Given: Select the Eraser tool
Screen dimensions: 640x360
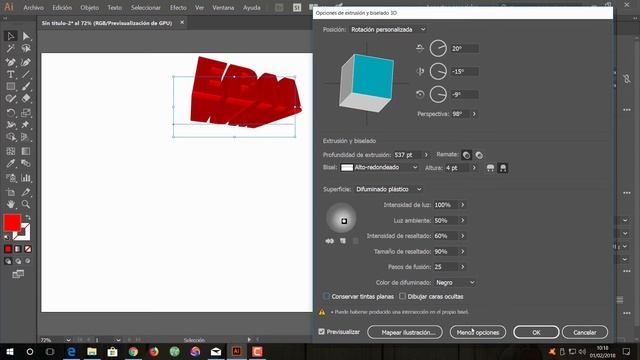Looking at the screenshot, I should click(26, 98).
